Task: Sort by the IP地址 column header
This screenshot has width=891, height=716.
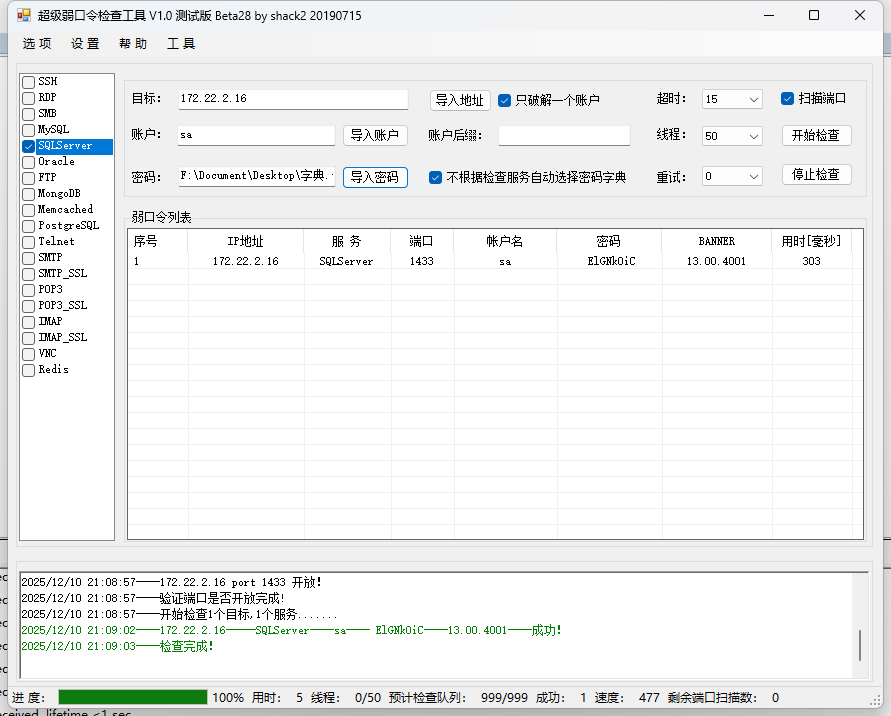Action: (245, 242)
